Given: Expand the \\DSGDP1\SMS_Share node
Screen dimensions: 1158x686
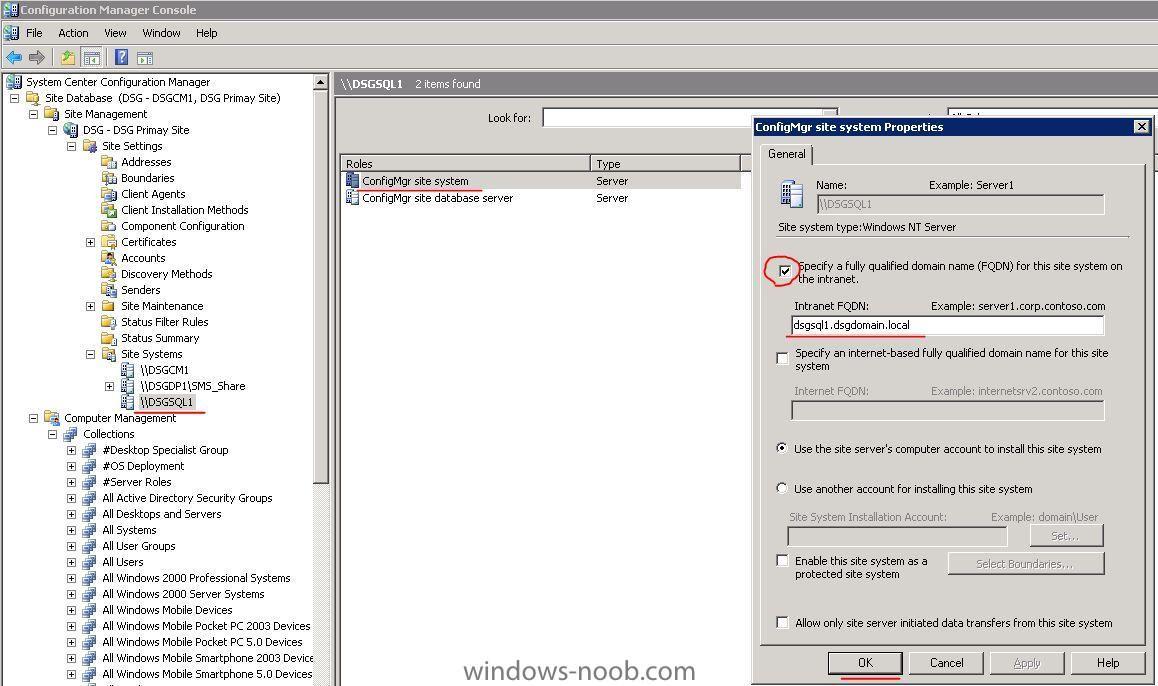Looking at the screenshot, I should pyautogui.click(x=109, y=386).
